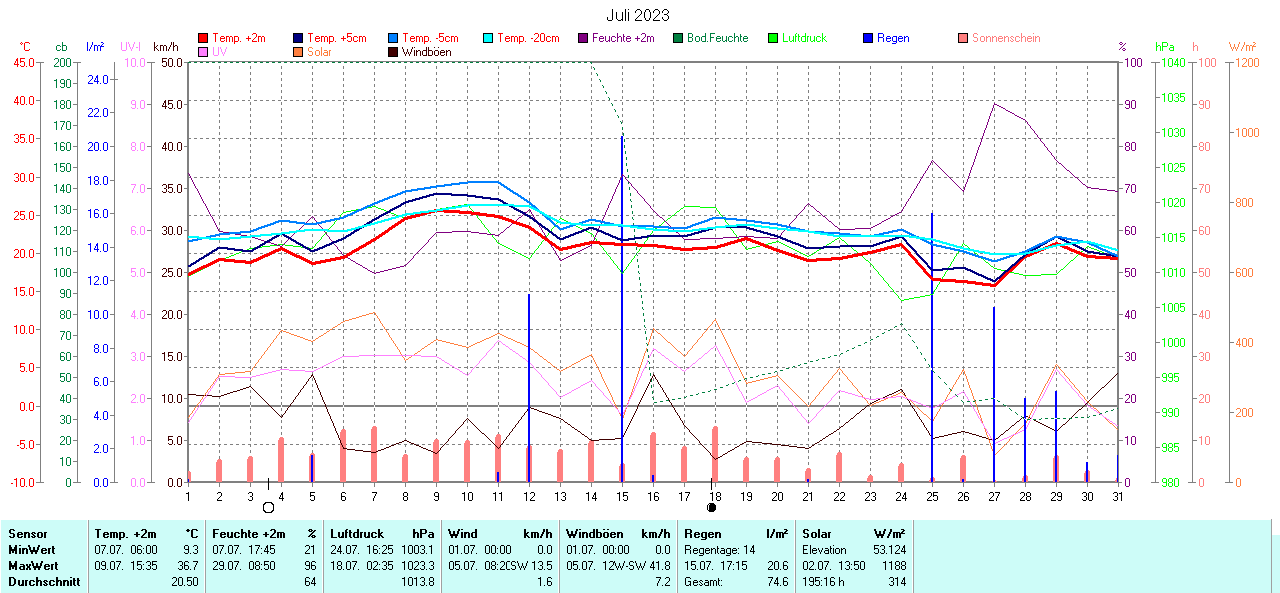Click the orange Solar legend swatch
This screenshot has width=1280, height=593.
[298, 51]
